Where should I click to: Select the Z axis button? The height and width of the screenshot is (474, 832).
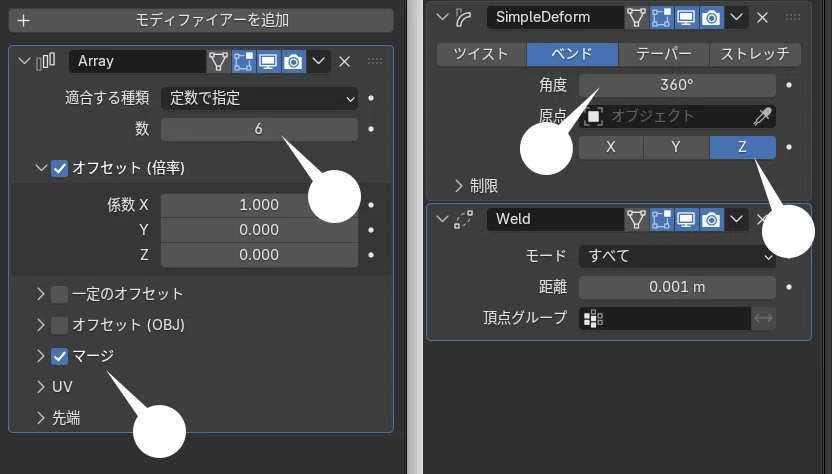coord(743,147)
